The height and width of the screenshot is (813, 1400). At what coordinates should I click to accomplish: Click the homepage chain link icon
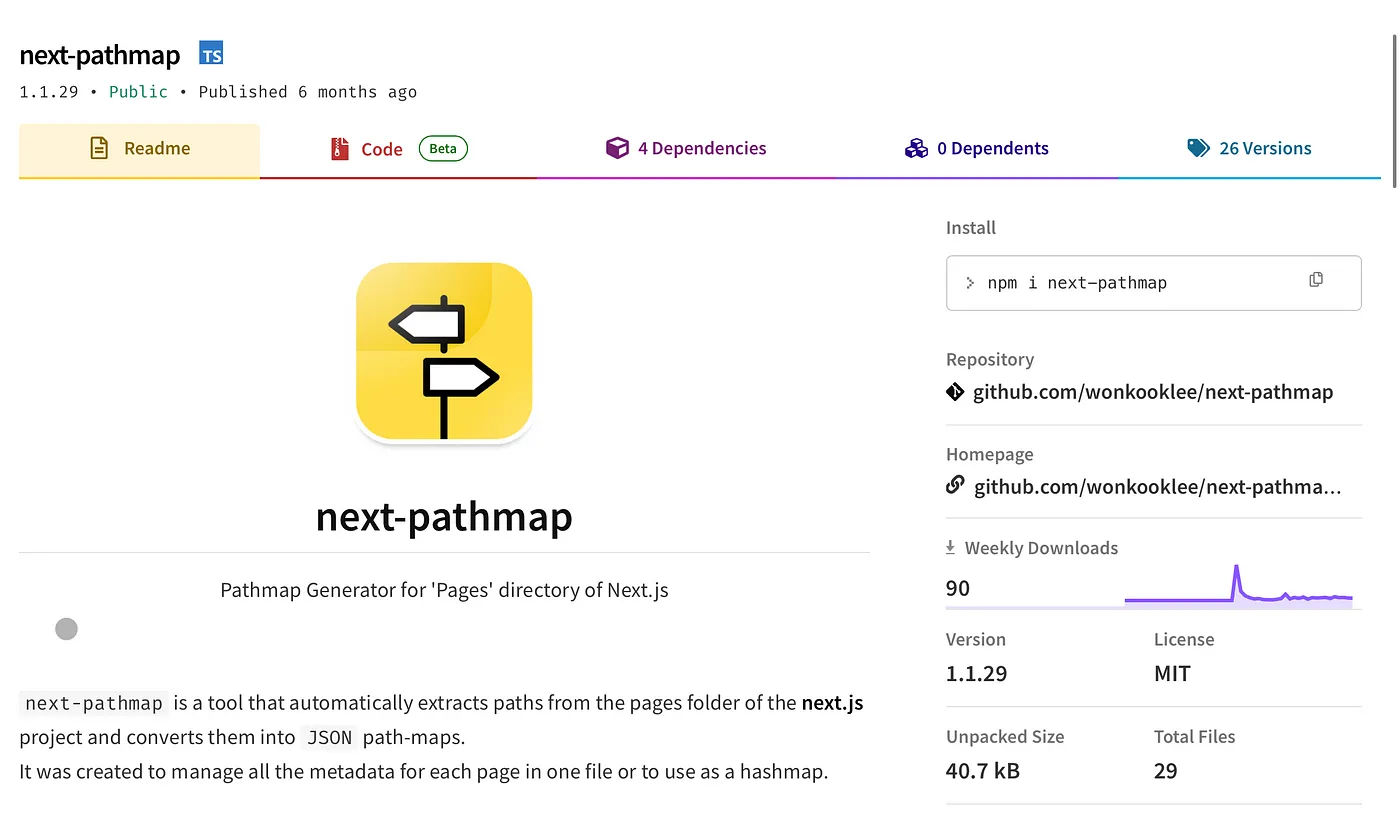pyautogui.click(x=955, y=486)
